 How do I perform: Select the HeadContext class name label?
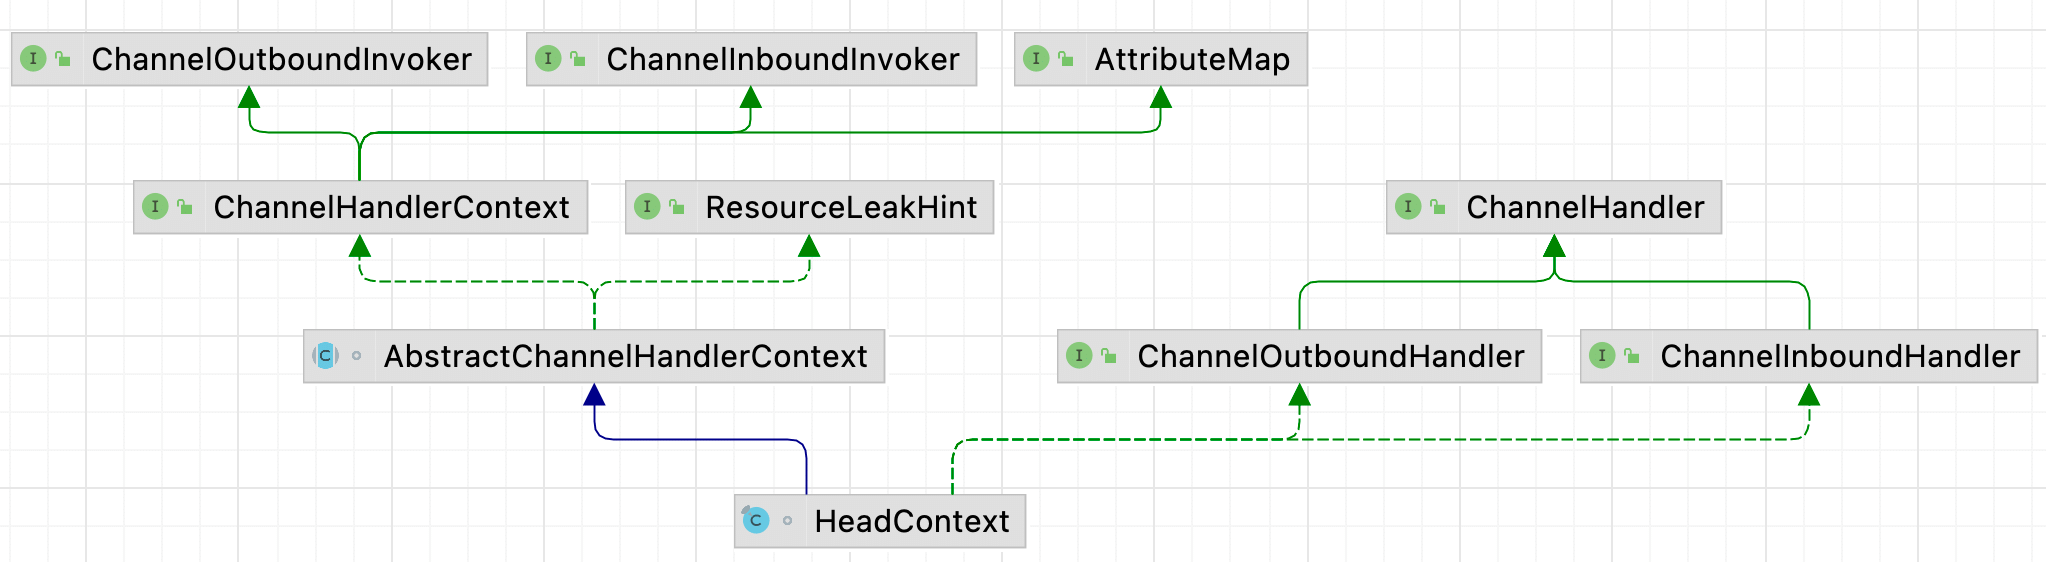coord(911,521)
